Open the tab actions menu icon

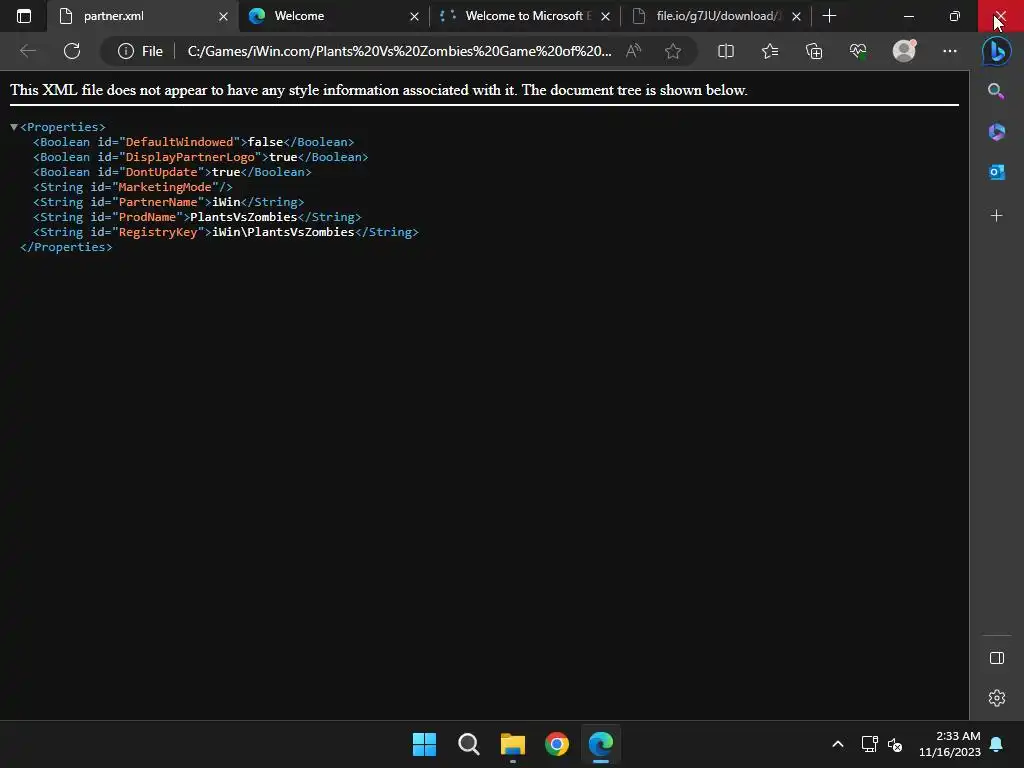[24, 16]
